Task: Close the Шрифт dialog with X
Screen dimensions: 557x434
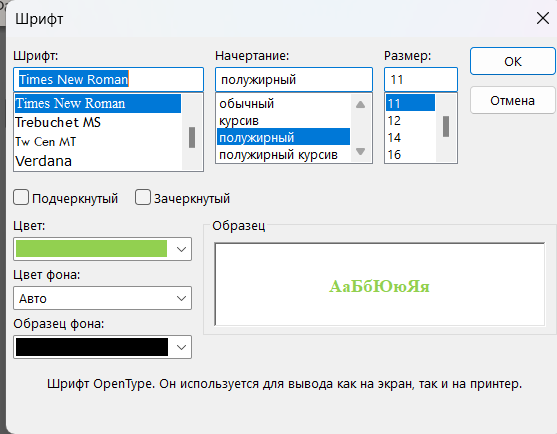Action: (542, 18)
